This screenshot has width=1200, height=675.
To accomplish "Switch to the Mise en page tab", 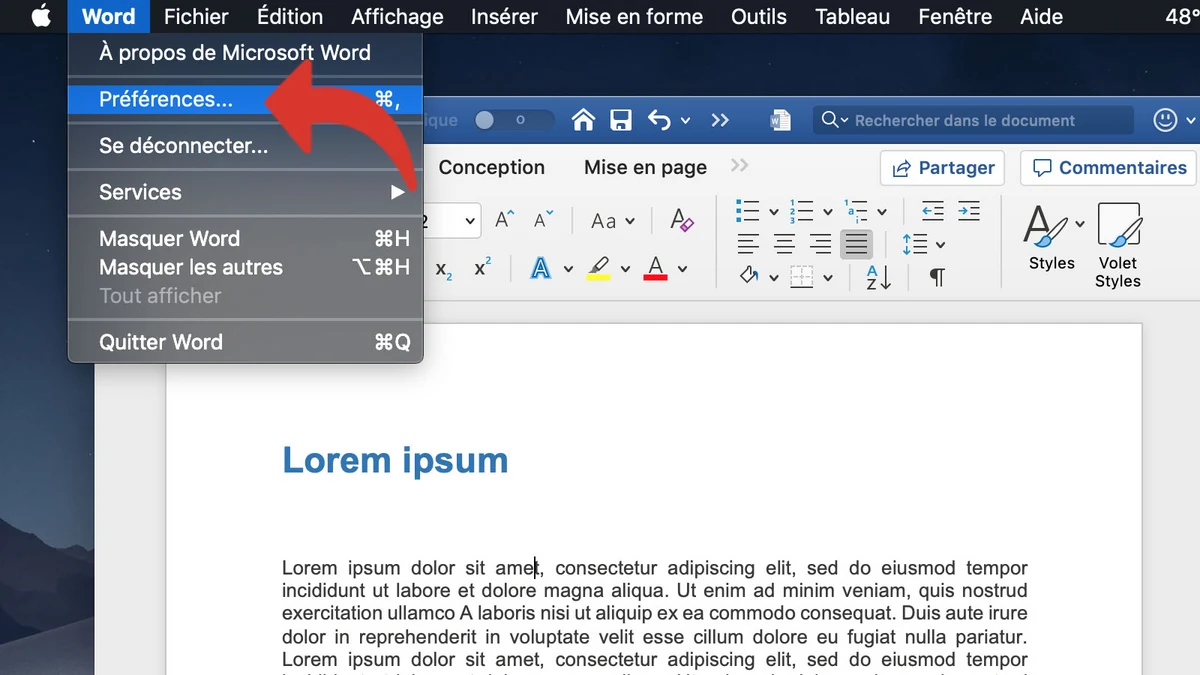I will coord(645,168).
